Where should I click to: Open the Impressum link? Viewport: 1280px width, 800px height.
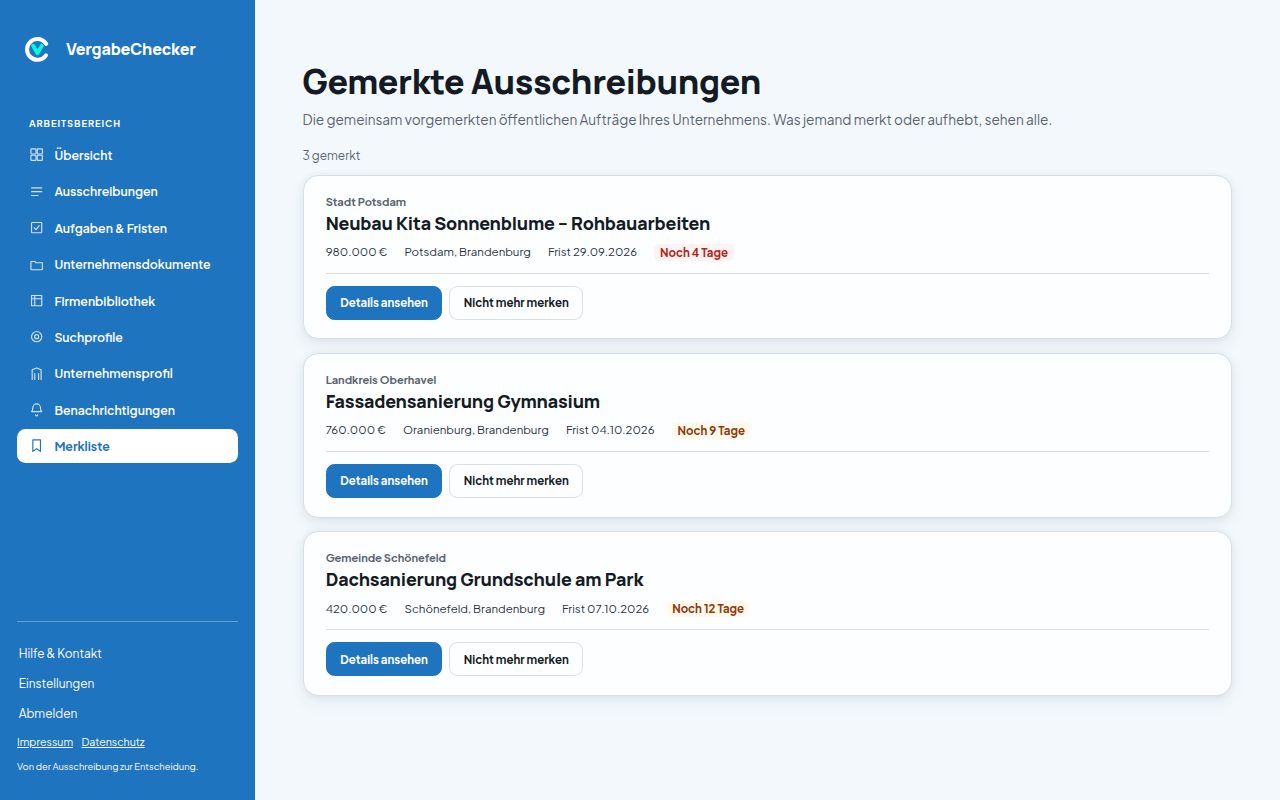45,742
